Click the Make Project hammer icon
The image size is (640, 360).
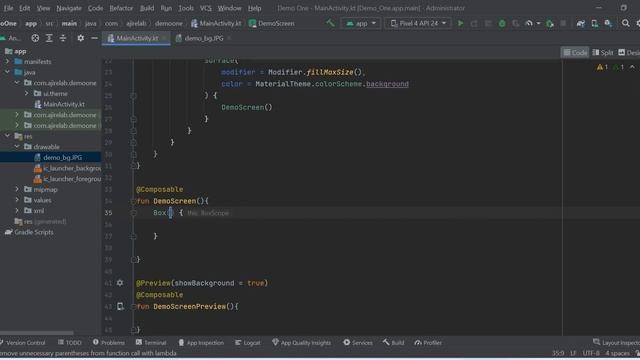(330, 23)
